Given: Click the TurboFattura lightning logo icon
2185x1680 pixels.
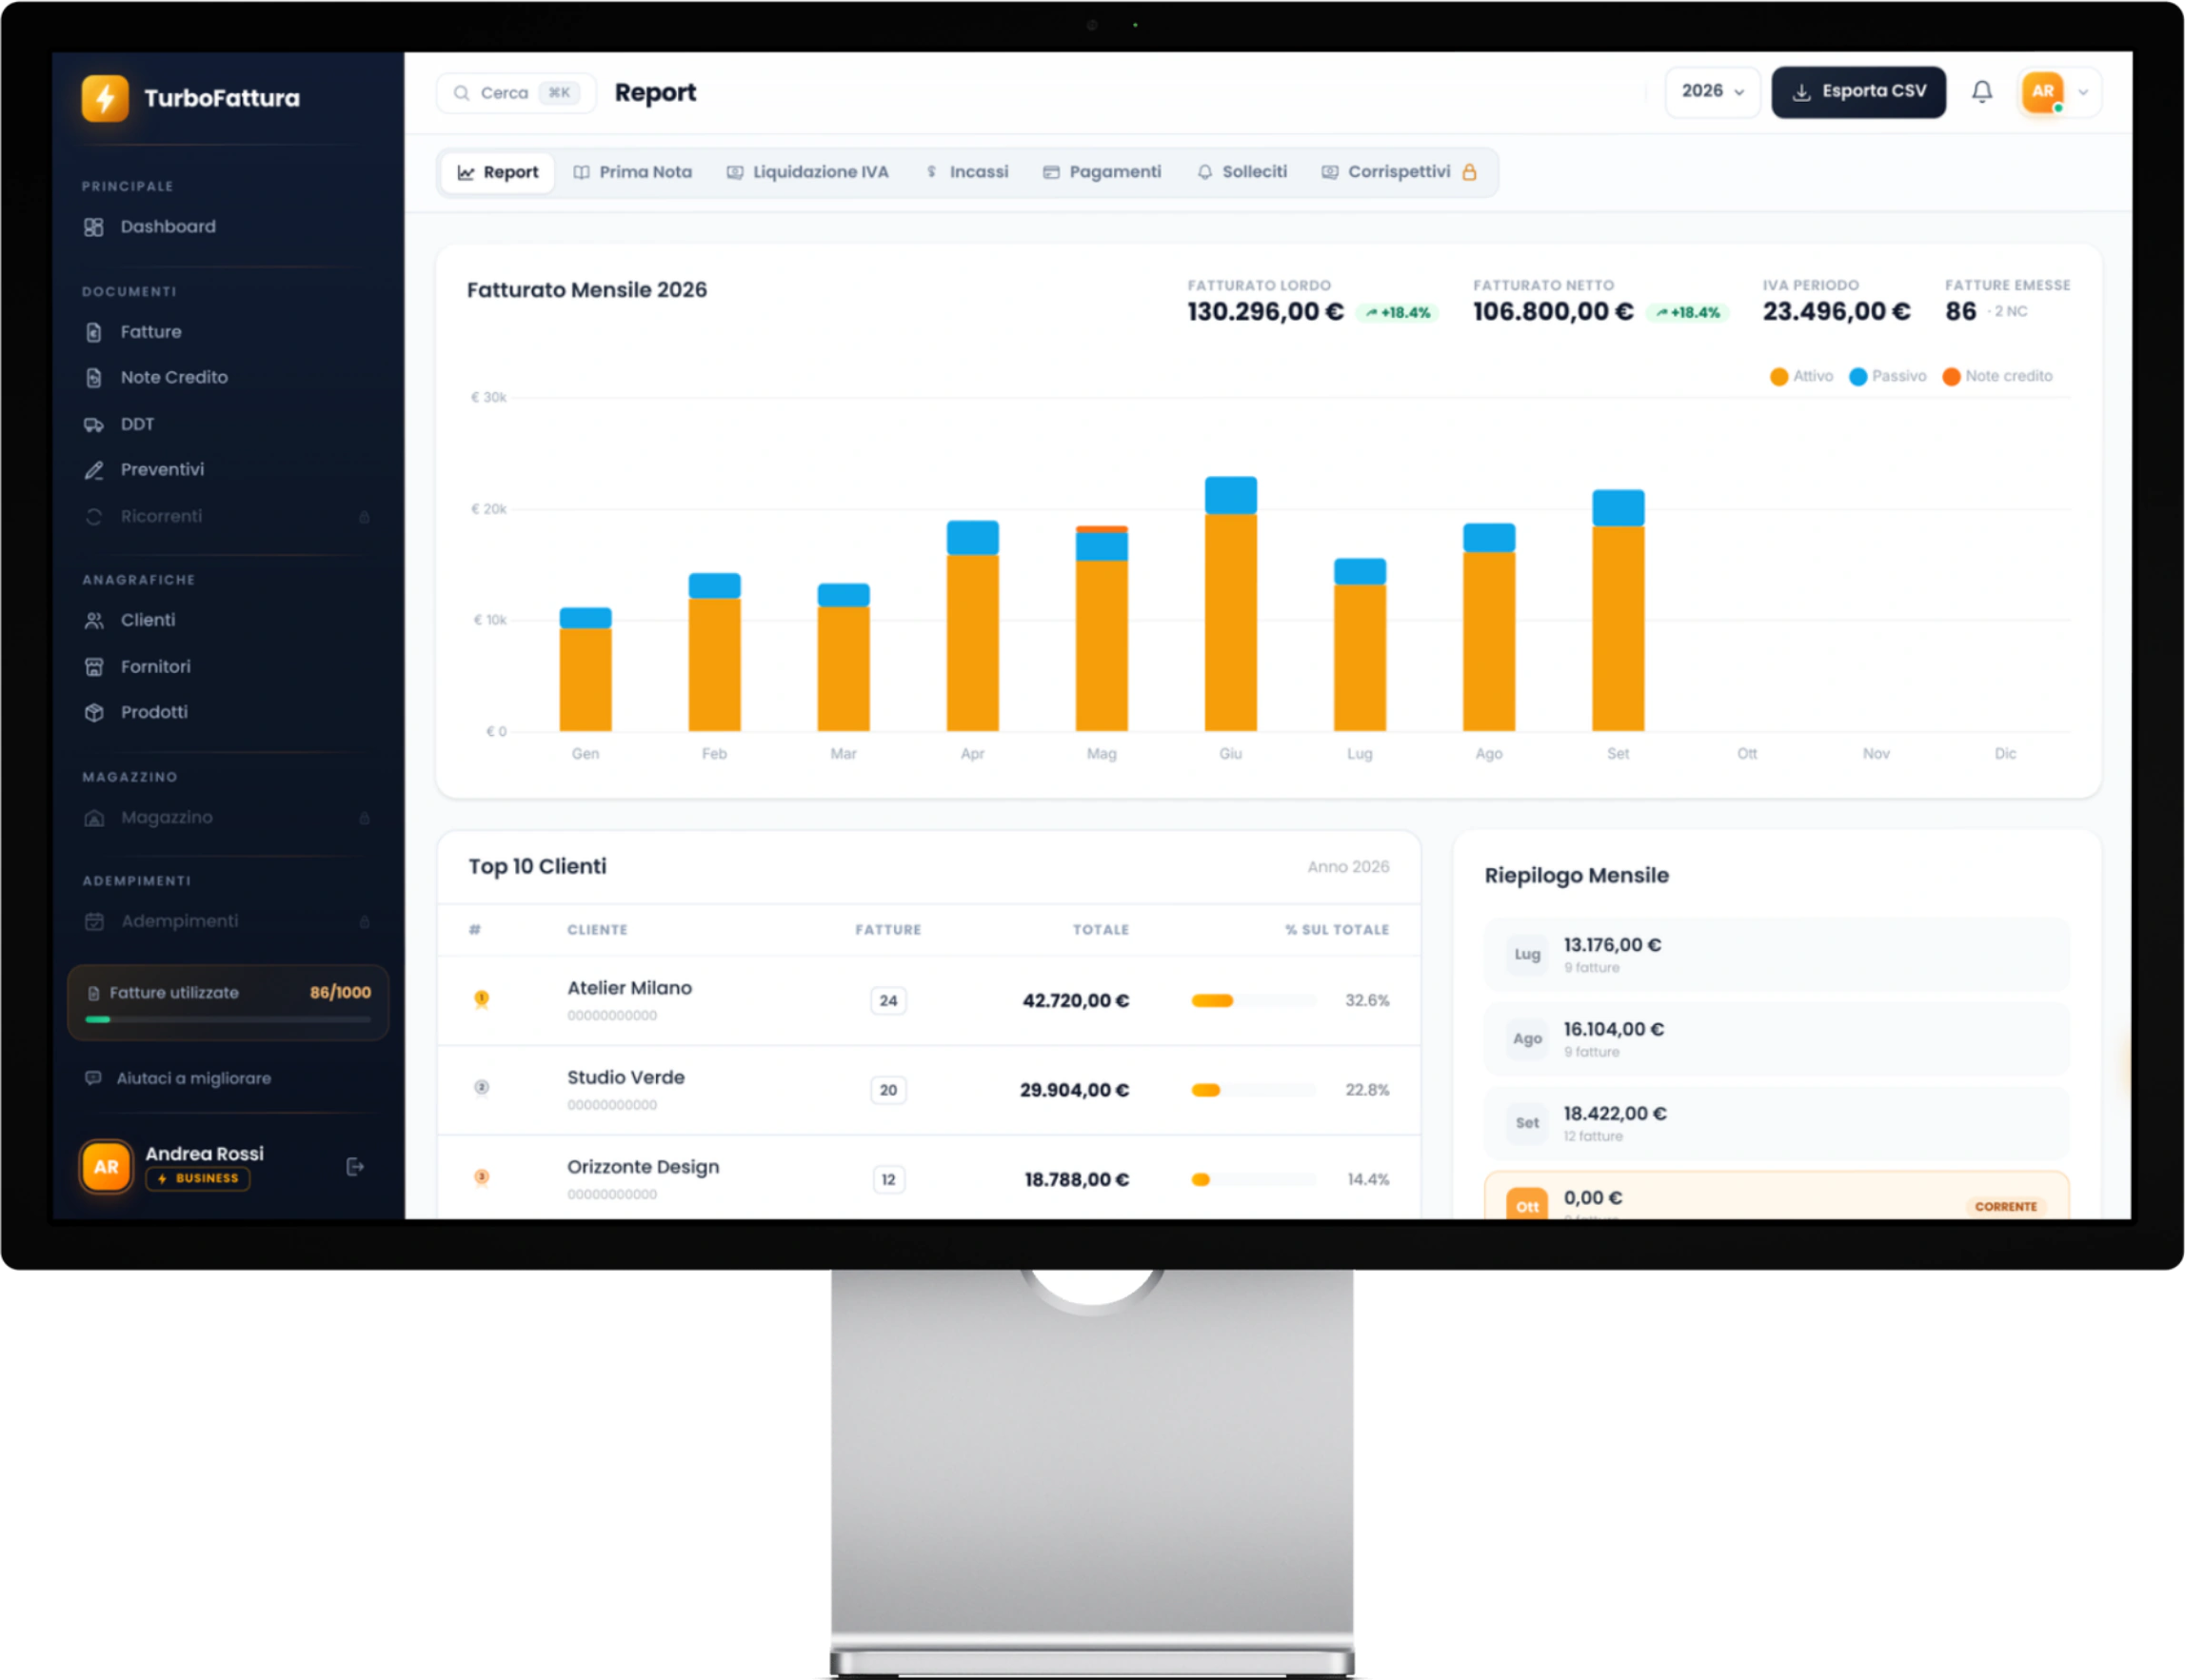Looking at the screenshot, I should click(105, 98).
